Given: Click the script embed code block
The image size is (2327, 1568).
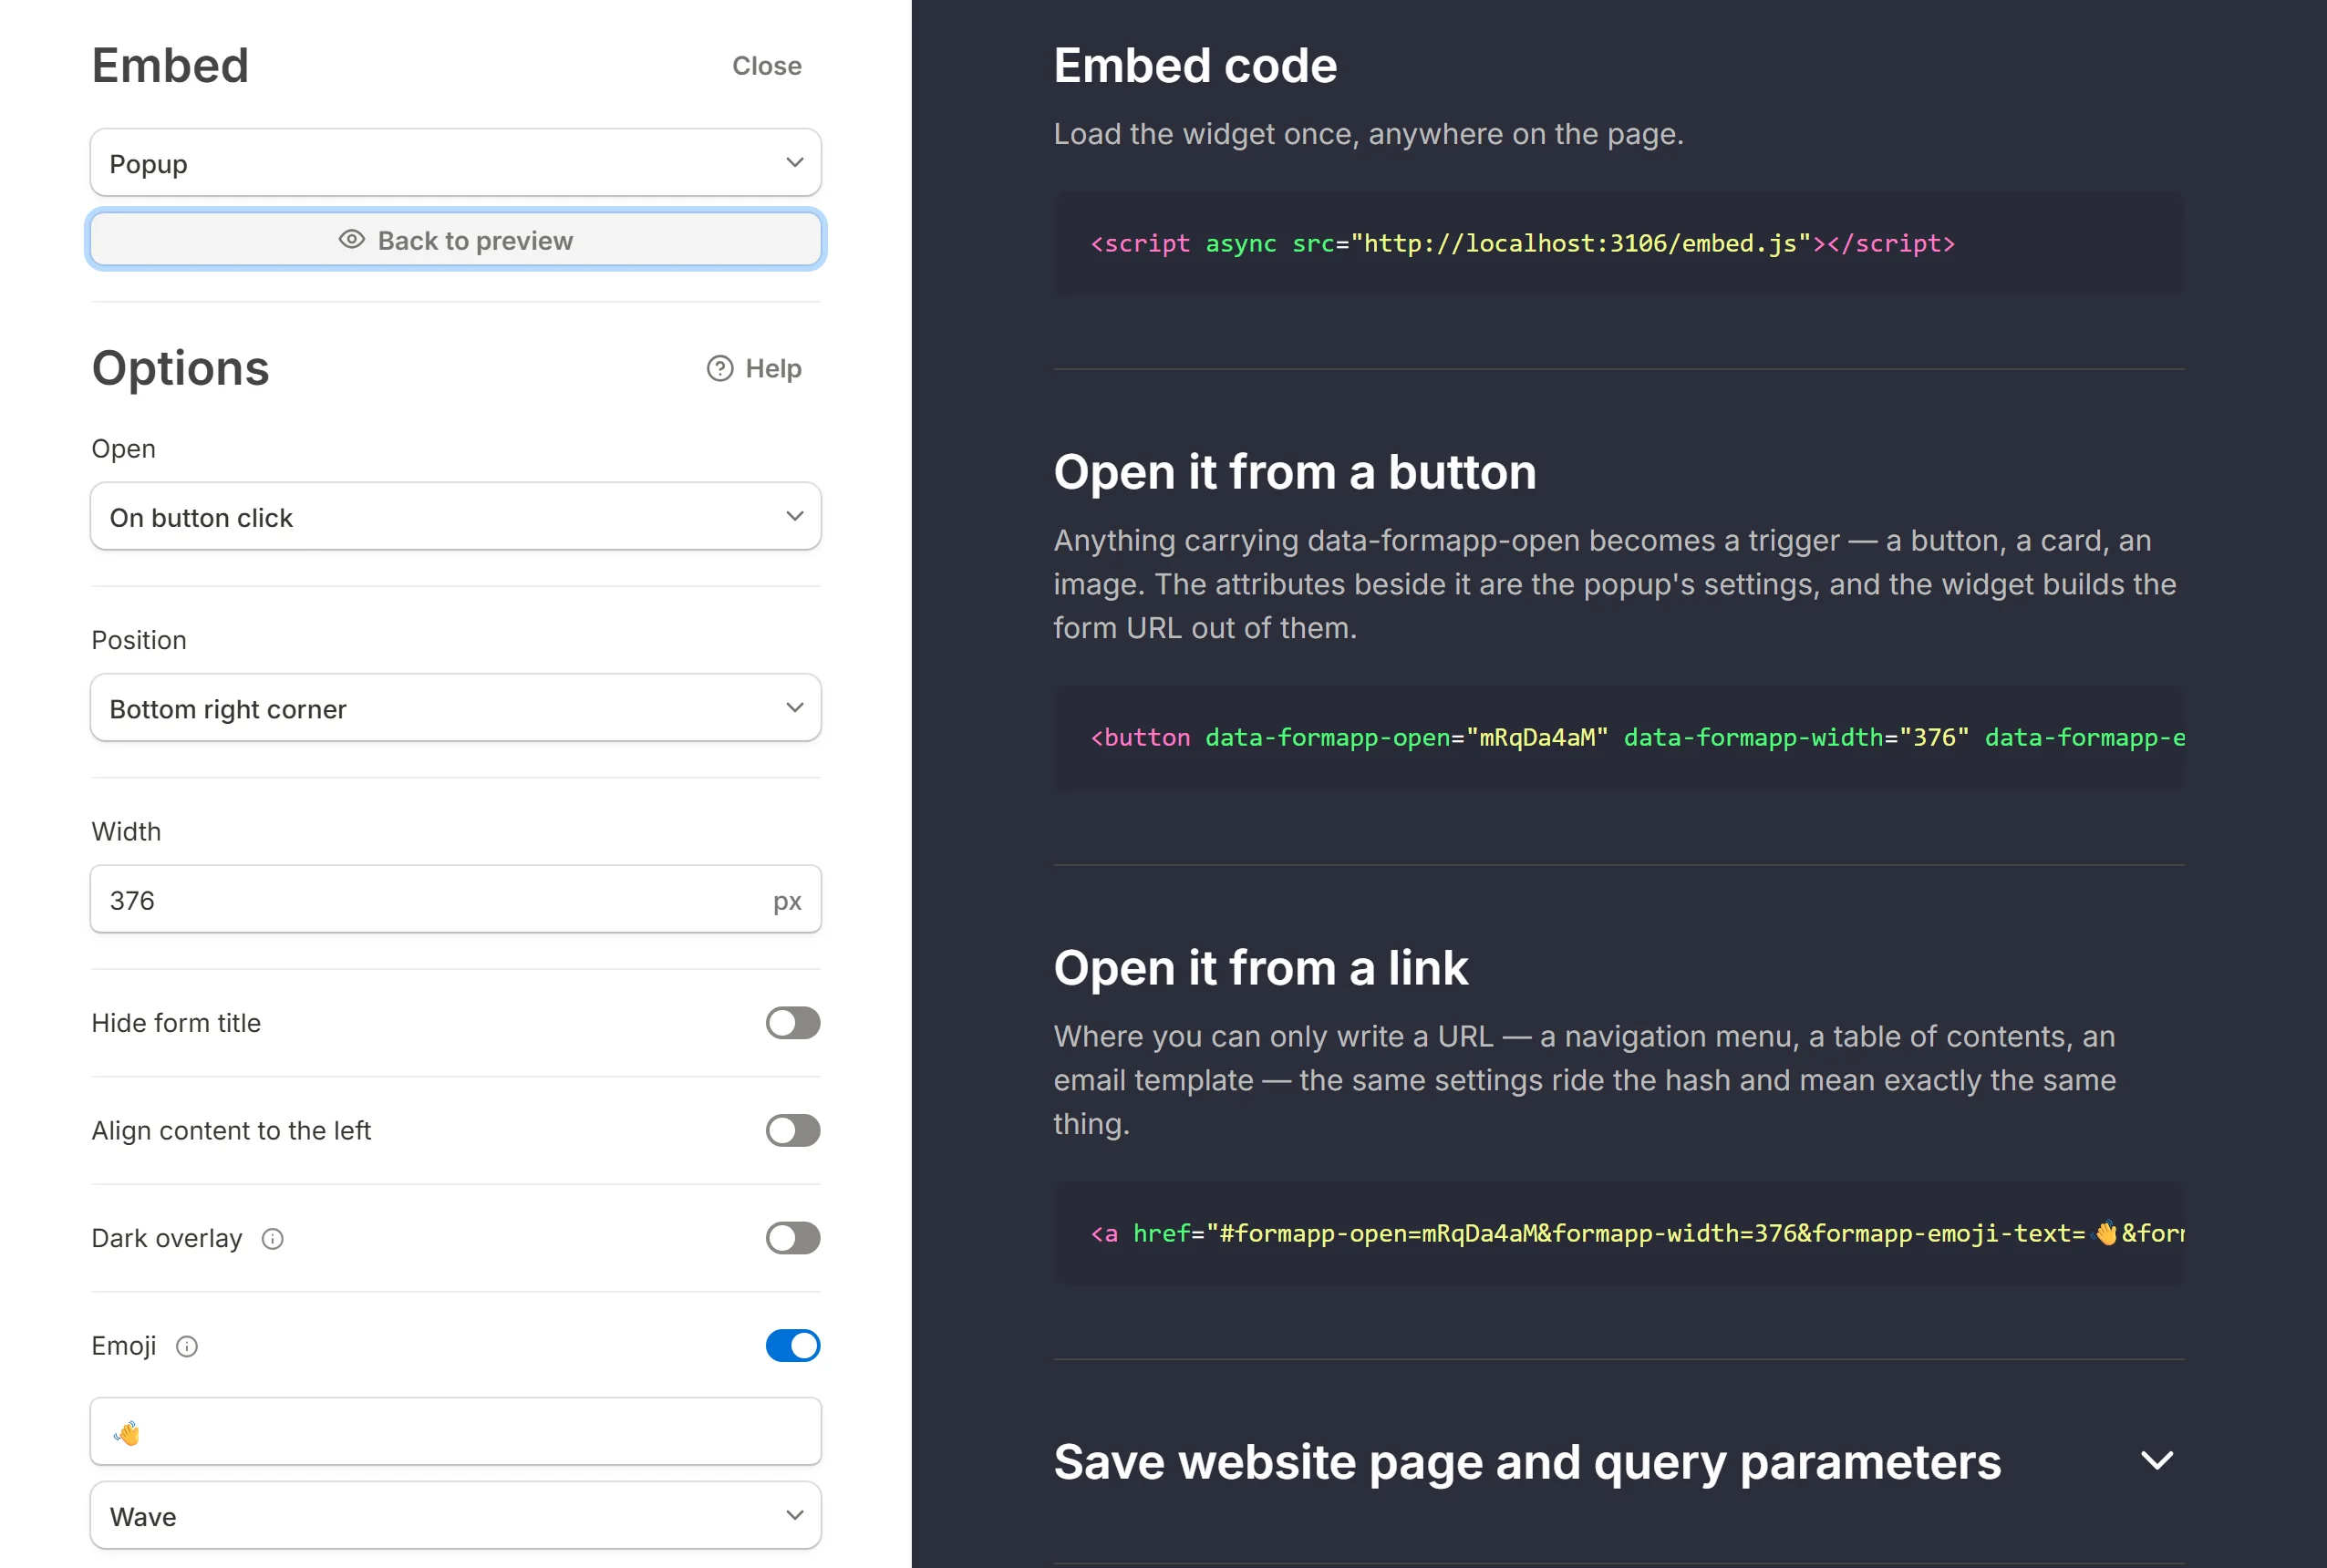Looking at the screenshot, I should 1618,244.
